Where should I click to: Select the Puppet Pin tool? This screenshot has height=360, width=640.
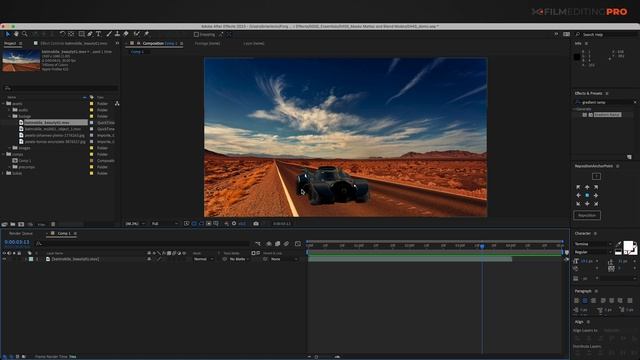[146, 34]
